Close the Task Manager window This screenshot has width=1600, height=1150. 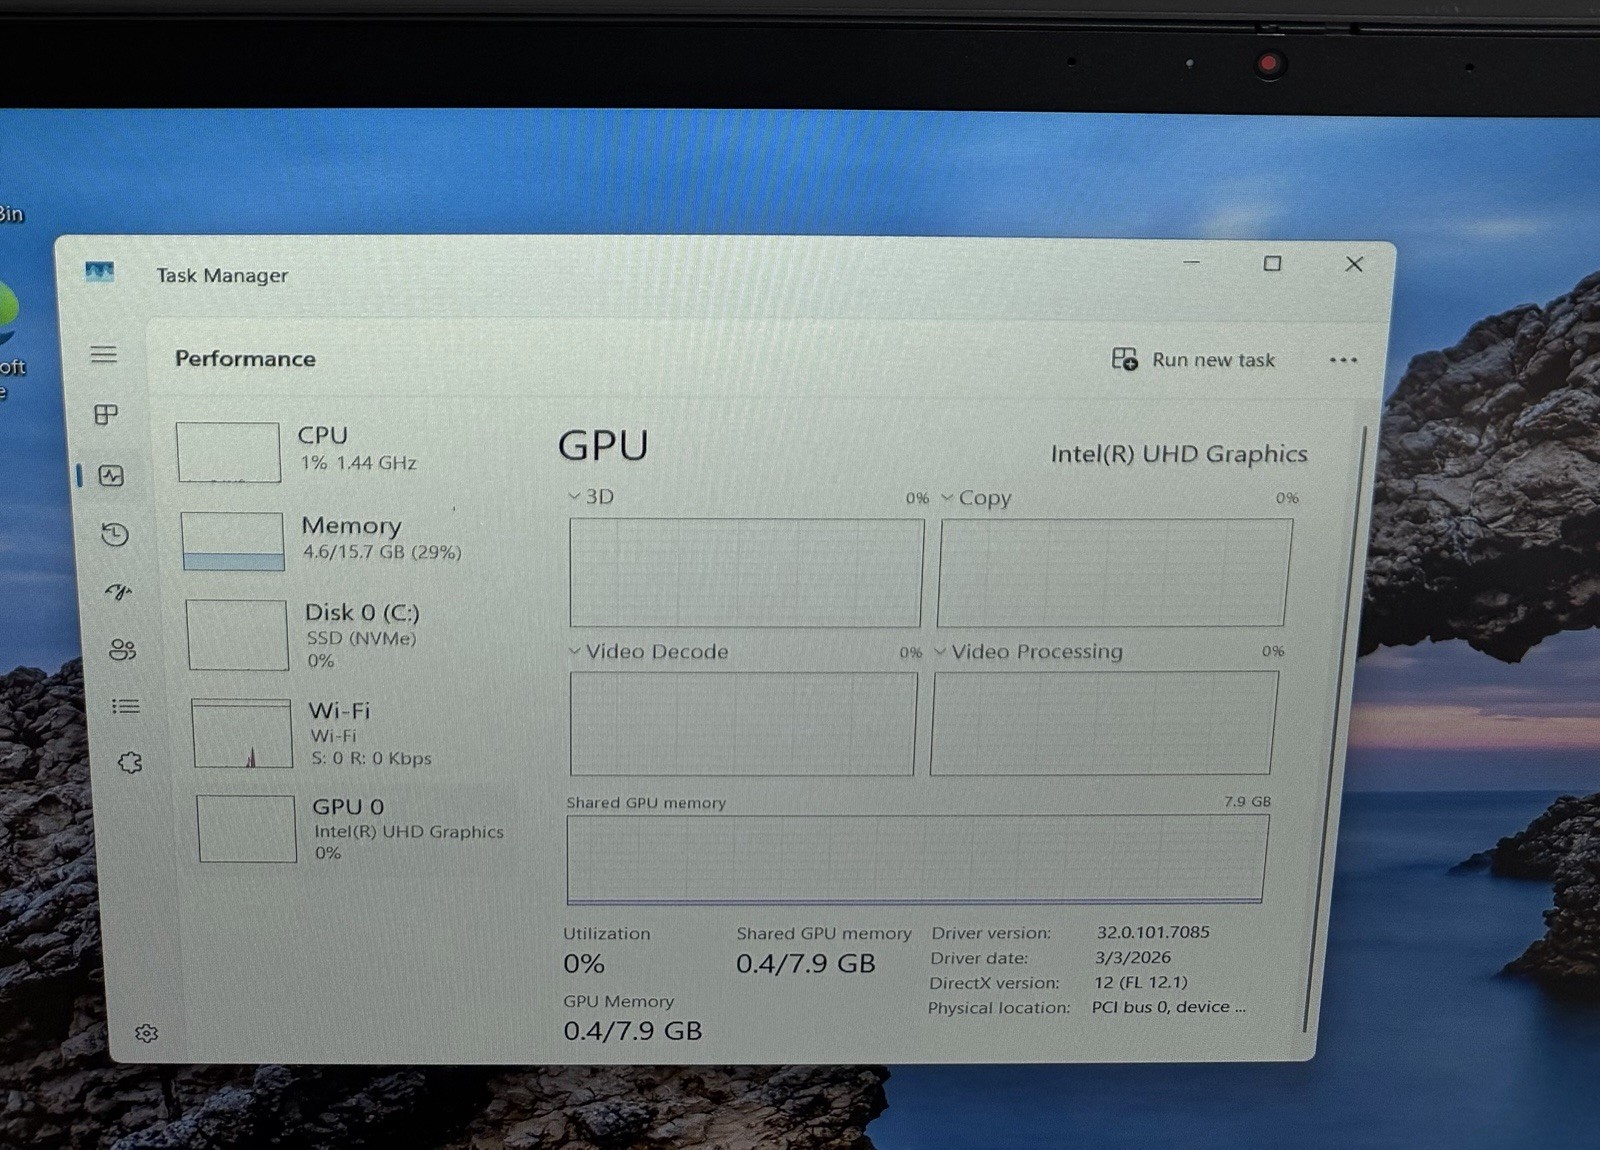click(1354, 264)
